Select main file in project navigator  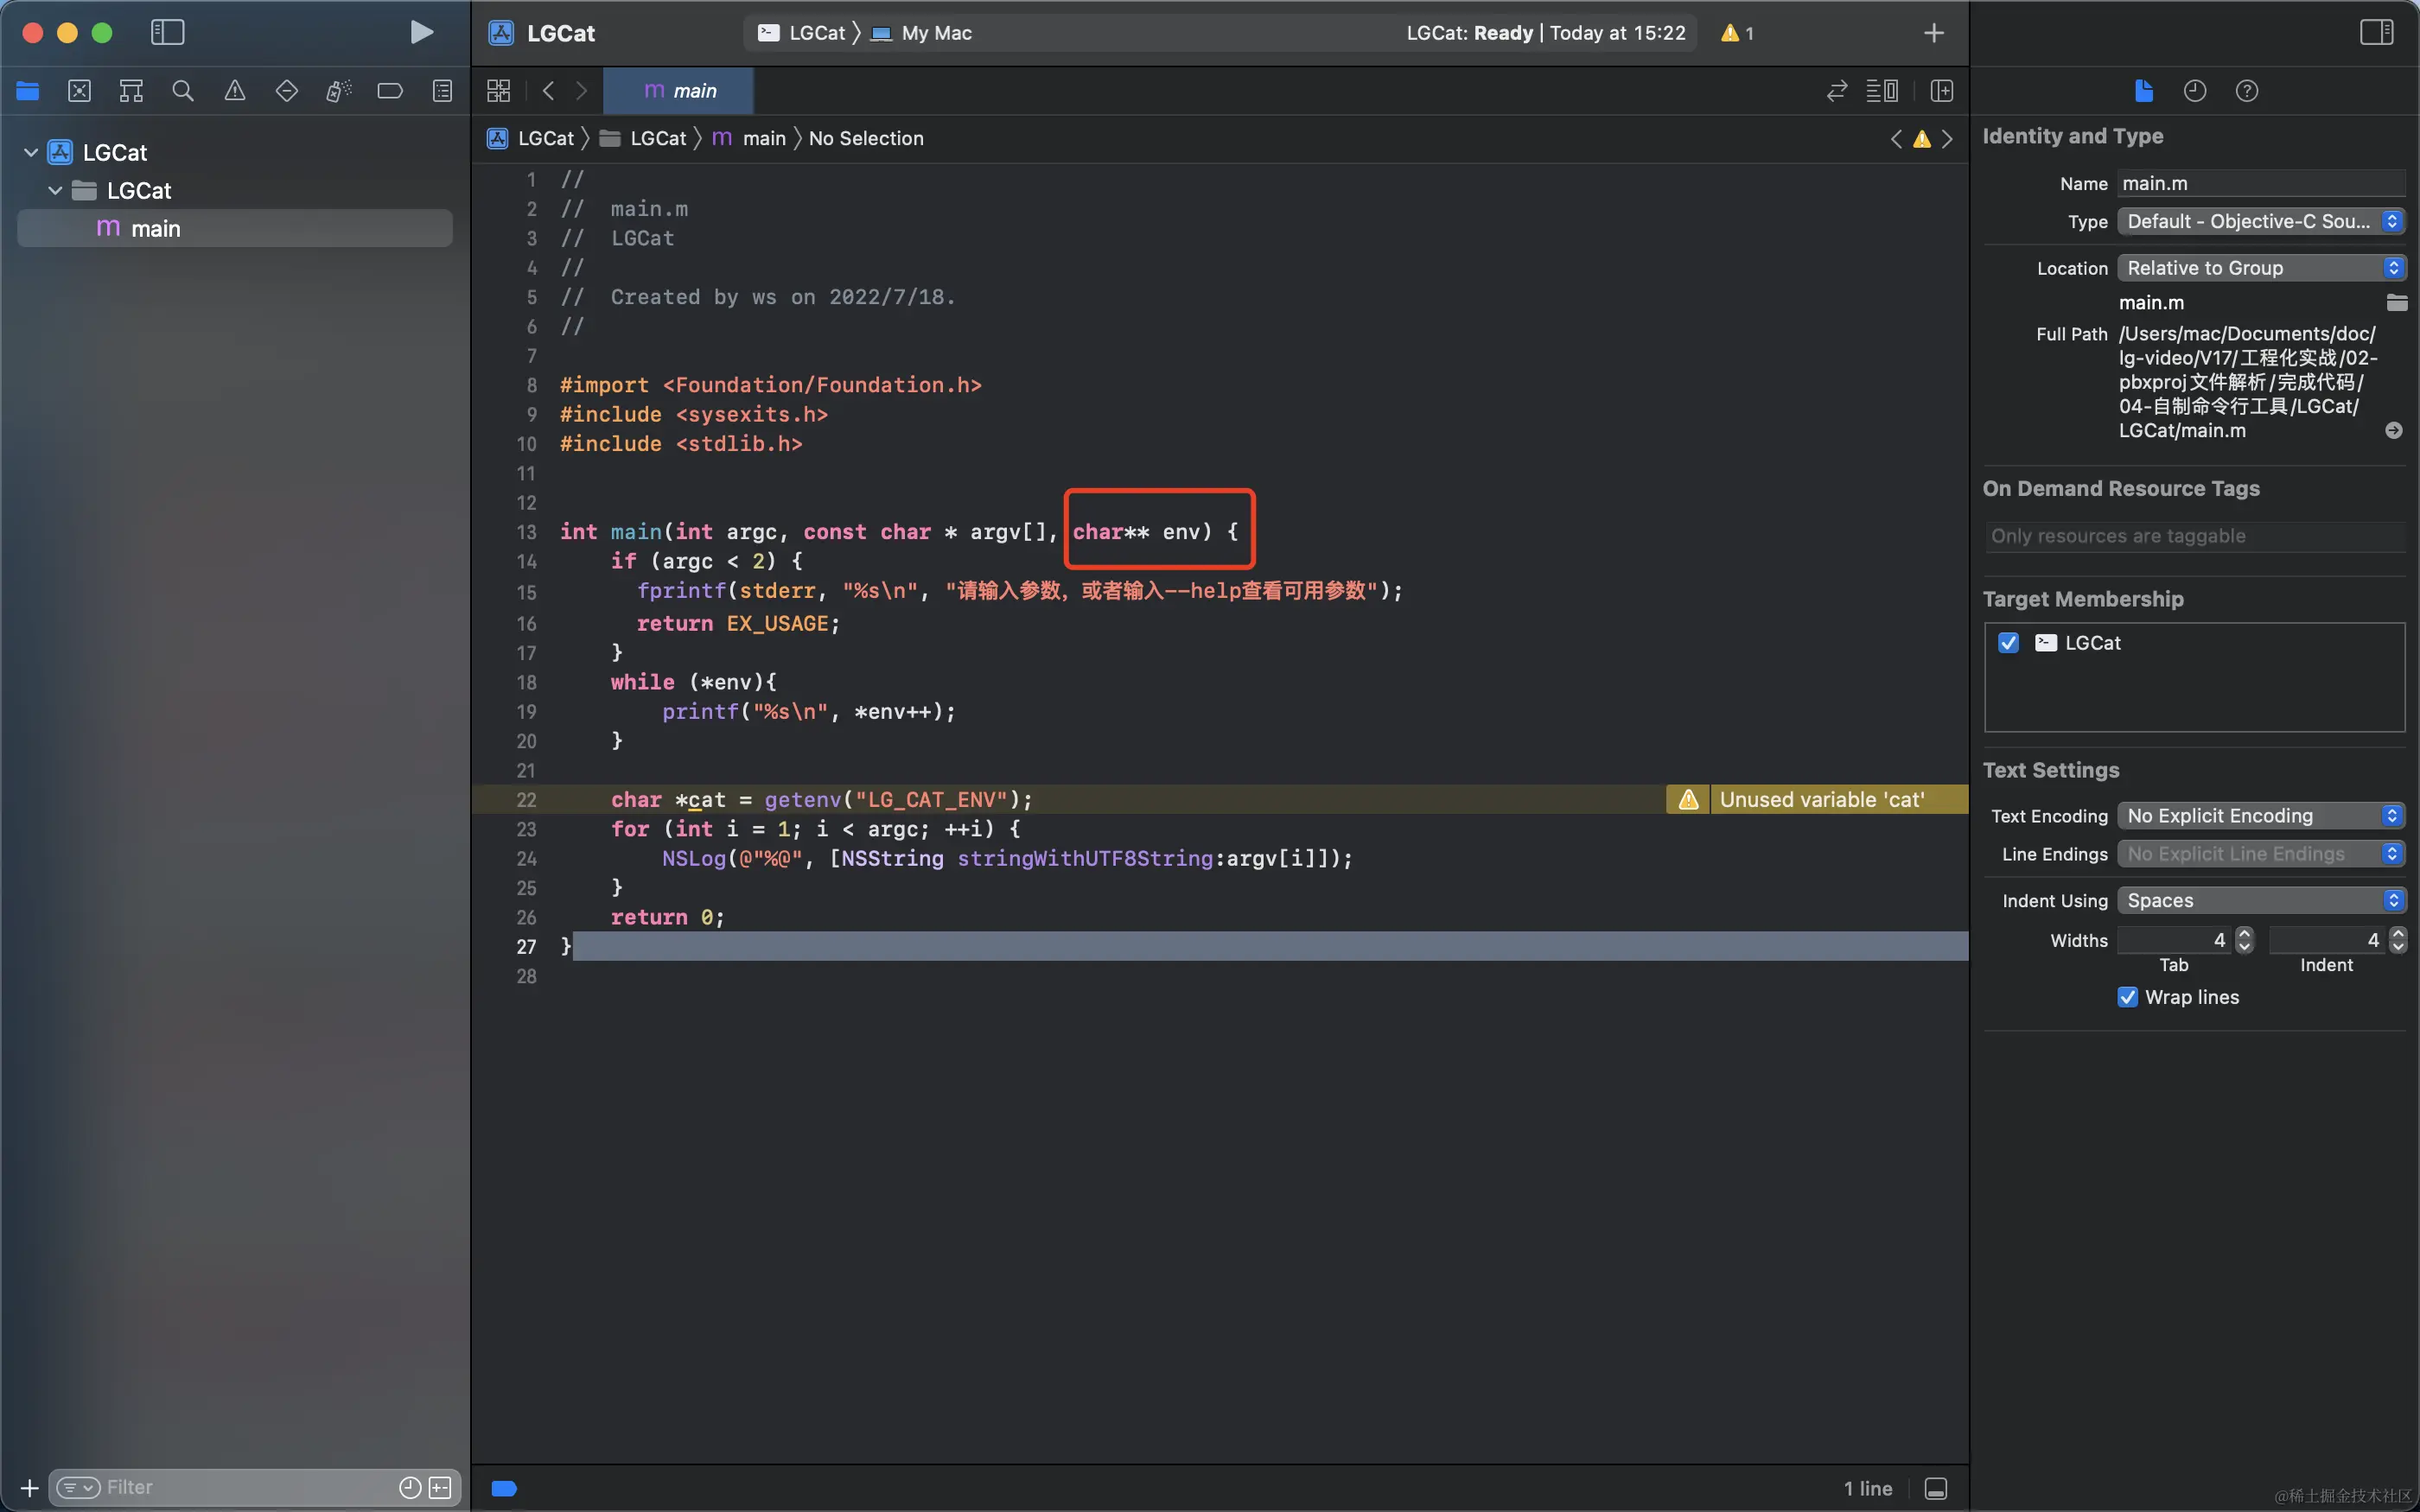[x=156, y=229]
